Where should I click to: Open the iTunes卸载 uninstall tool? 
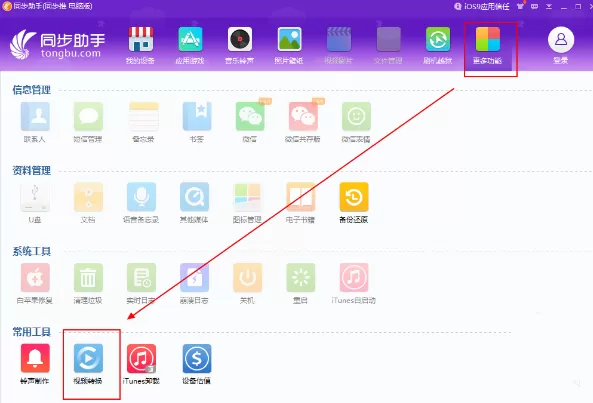141,364
